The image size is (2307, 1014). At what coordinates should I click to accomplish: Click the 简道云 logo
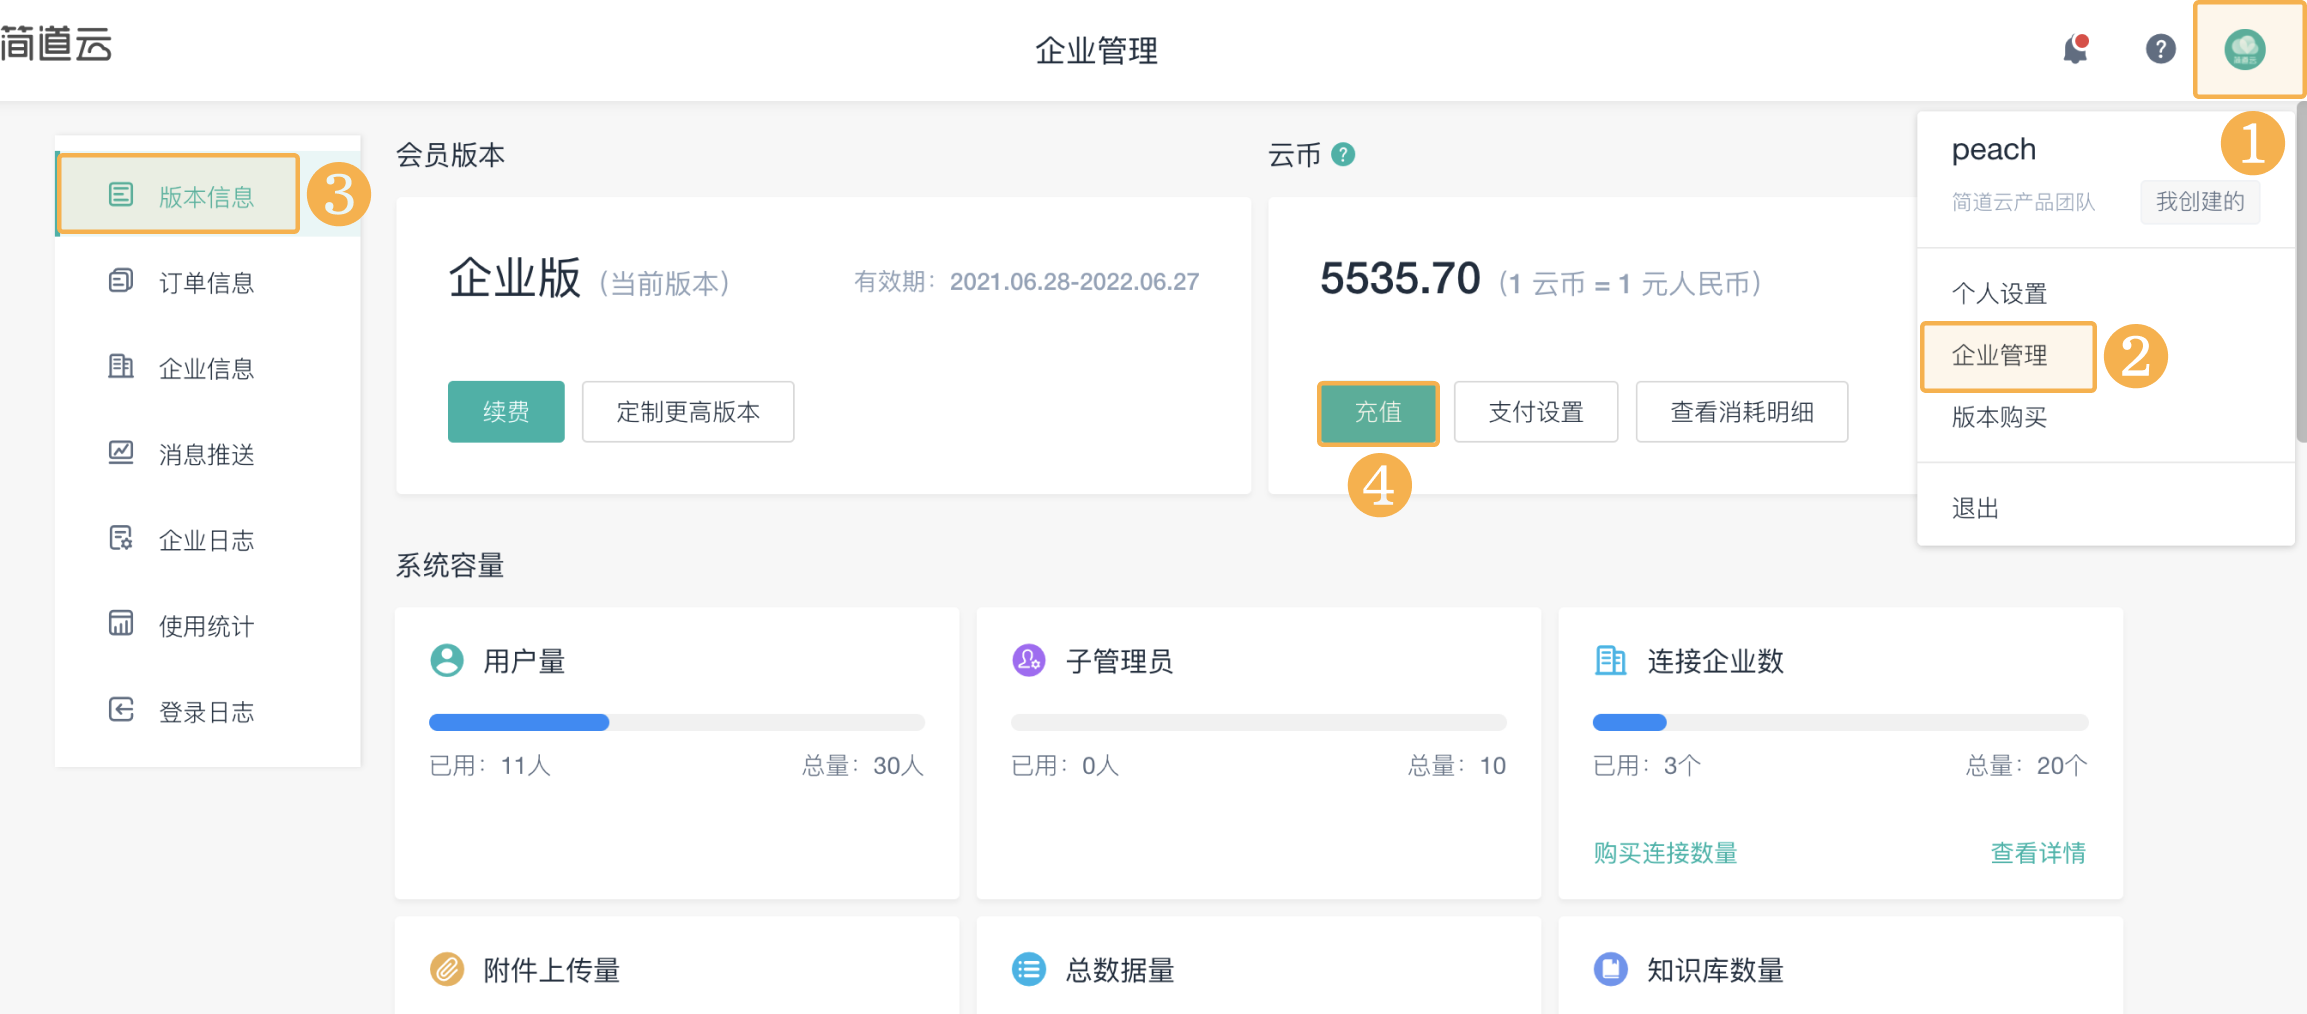(x=56, y=44)
